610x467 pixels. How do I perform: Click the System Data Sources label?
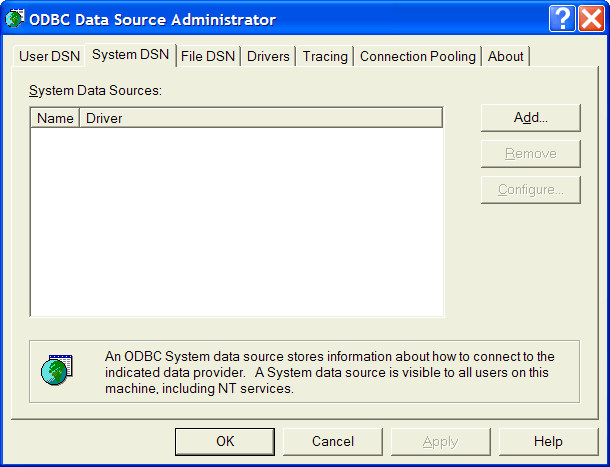pos(95,91)
